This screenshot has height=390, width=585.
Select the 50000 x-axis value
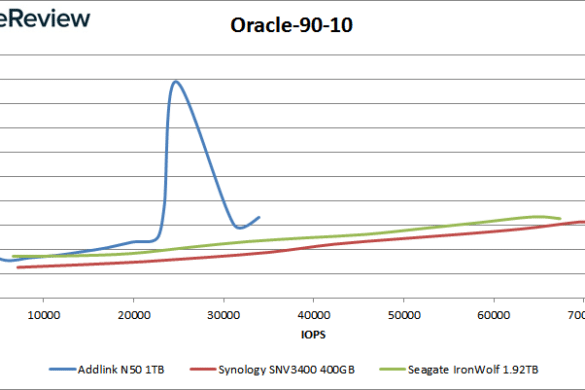[404, 315]
